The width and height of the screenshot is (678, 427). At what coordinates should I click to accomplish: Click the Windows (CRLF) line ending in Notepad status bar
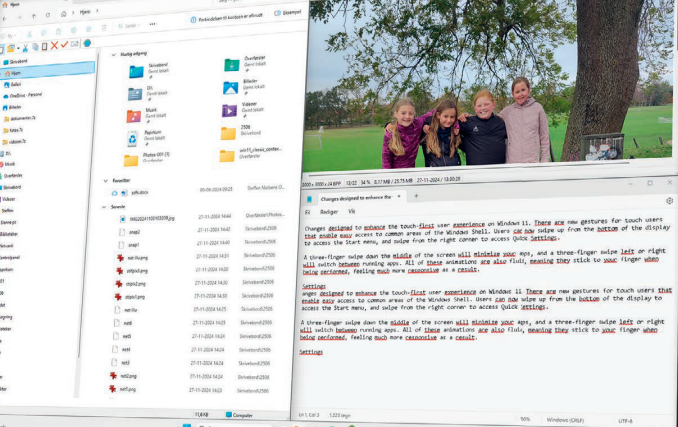(x=565, y=420)
